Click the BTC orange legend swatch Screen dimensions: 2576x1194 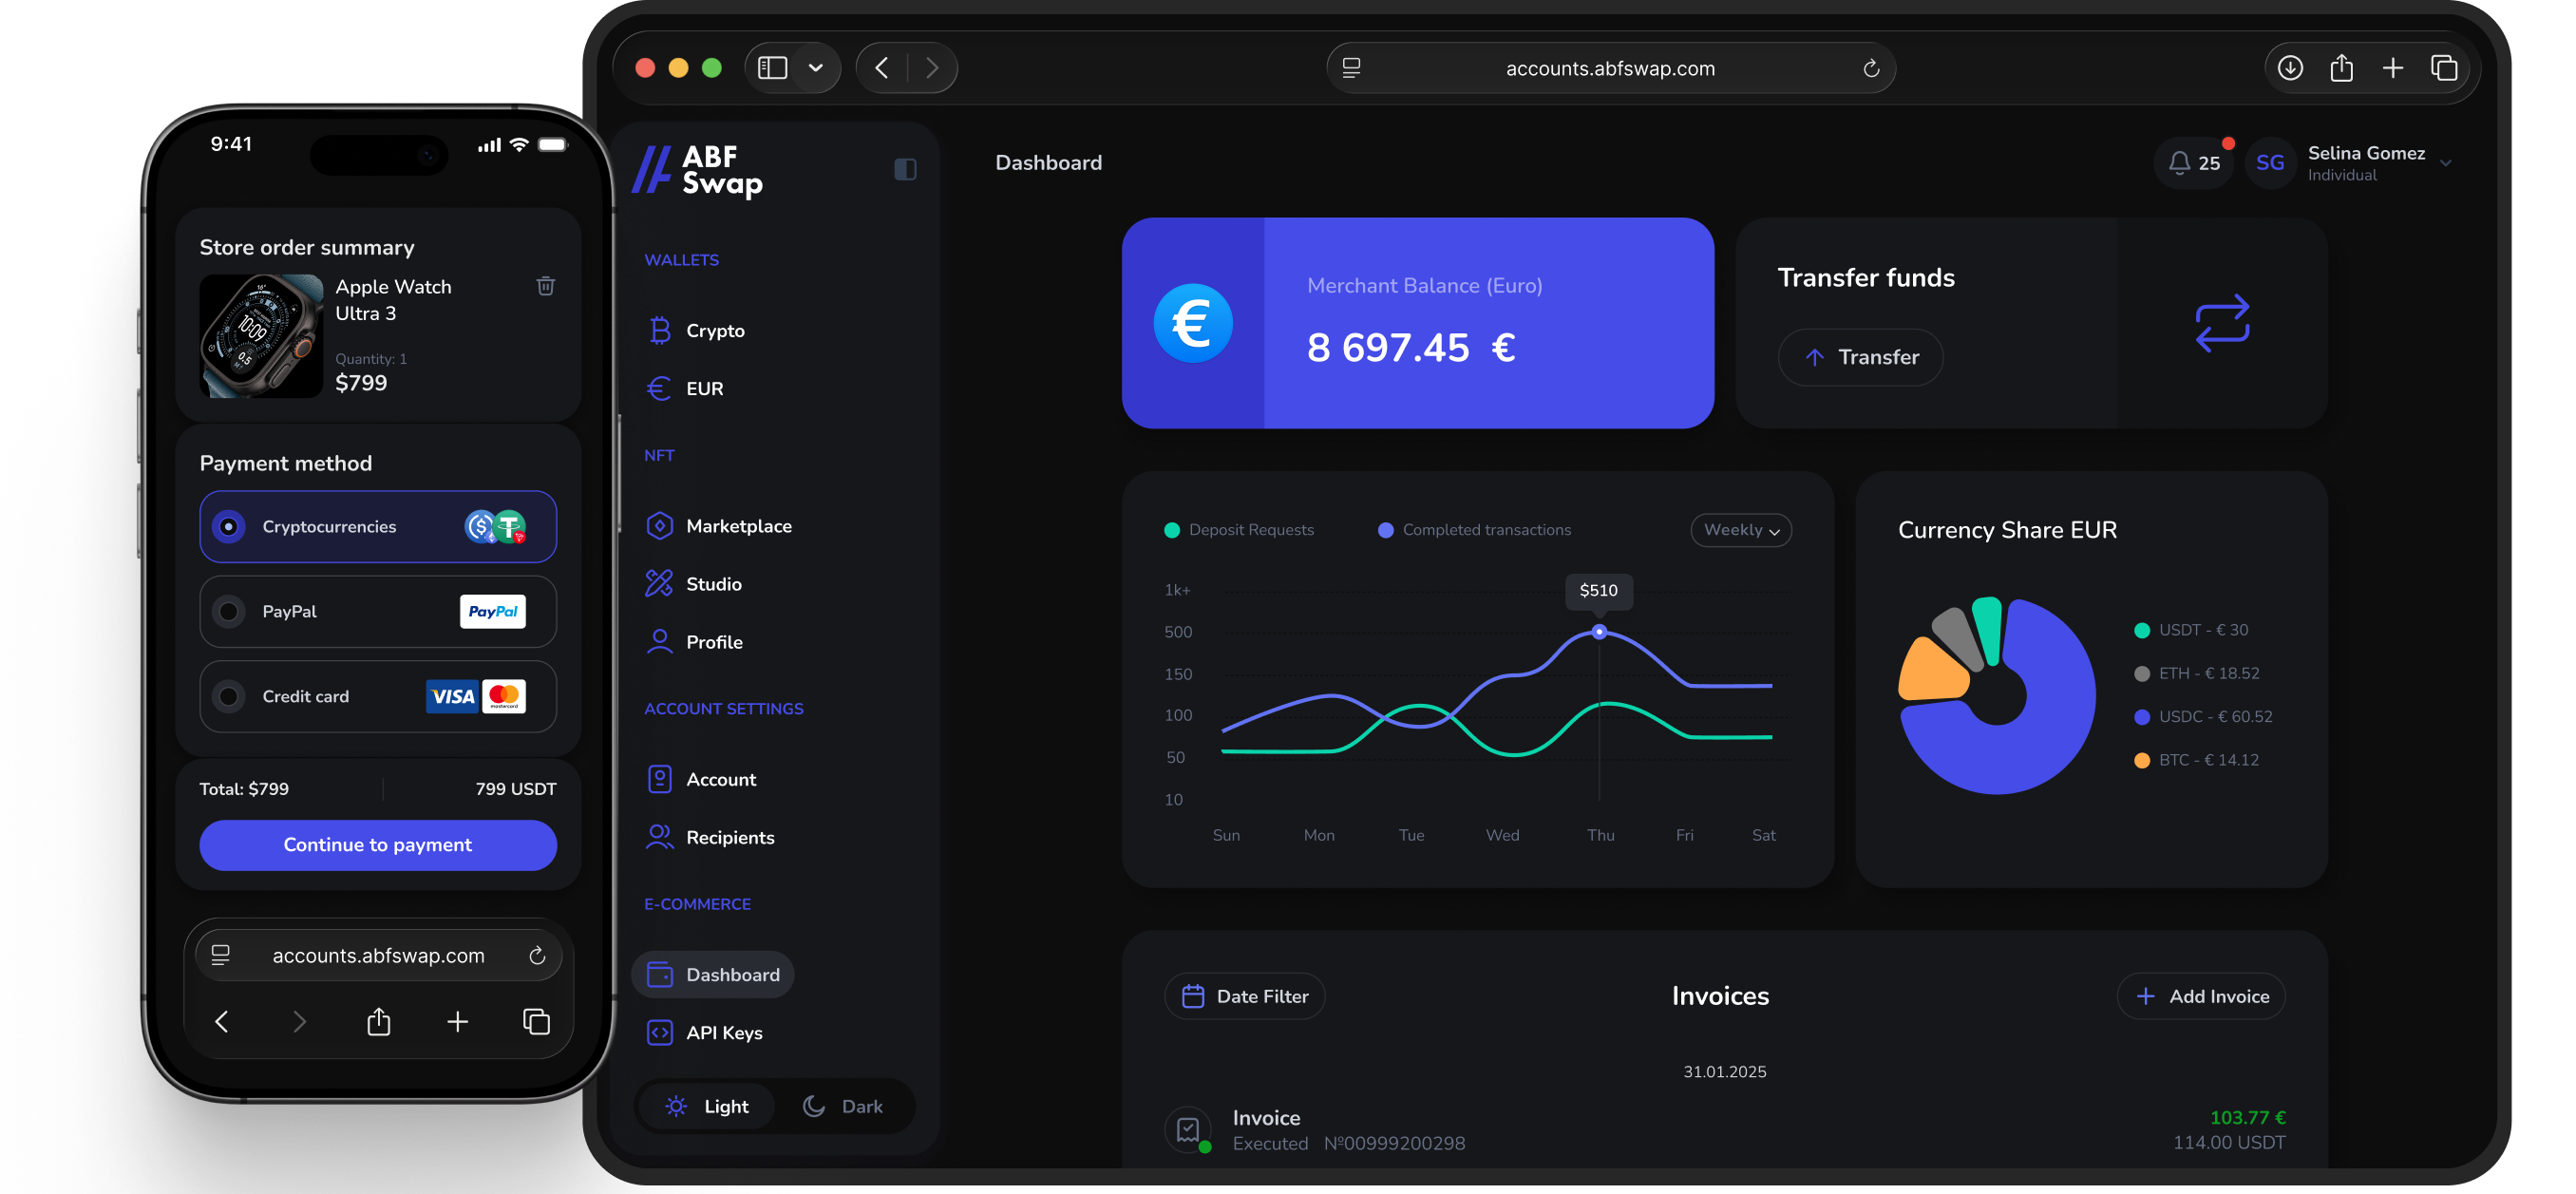click(2141, 760)
